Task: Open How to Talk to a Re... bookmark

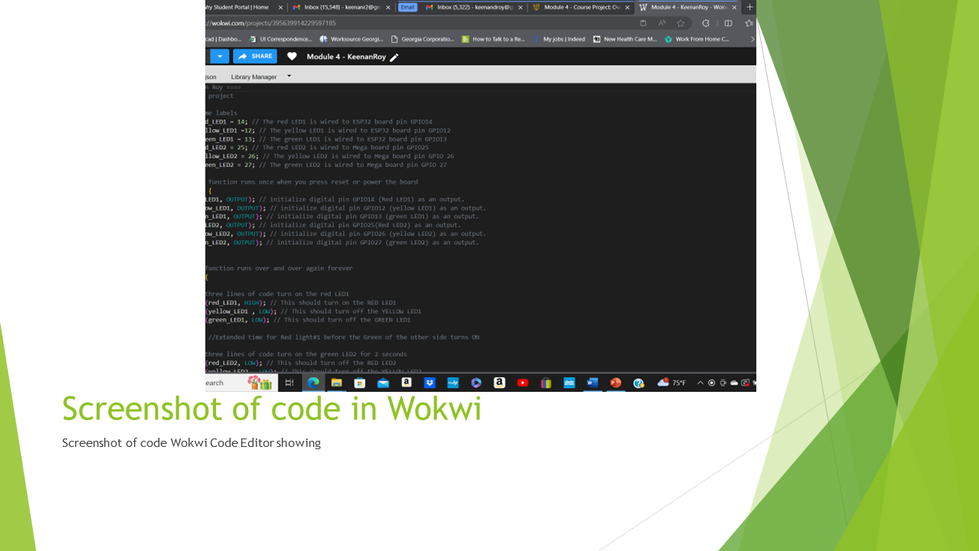Action: [x=493, y=39]
